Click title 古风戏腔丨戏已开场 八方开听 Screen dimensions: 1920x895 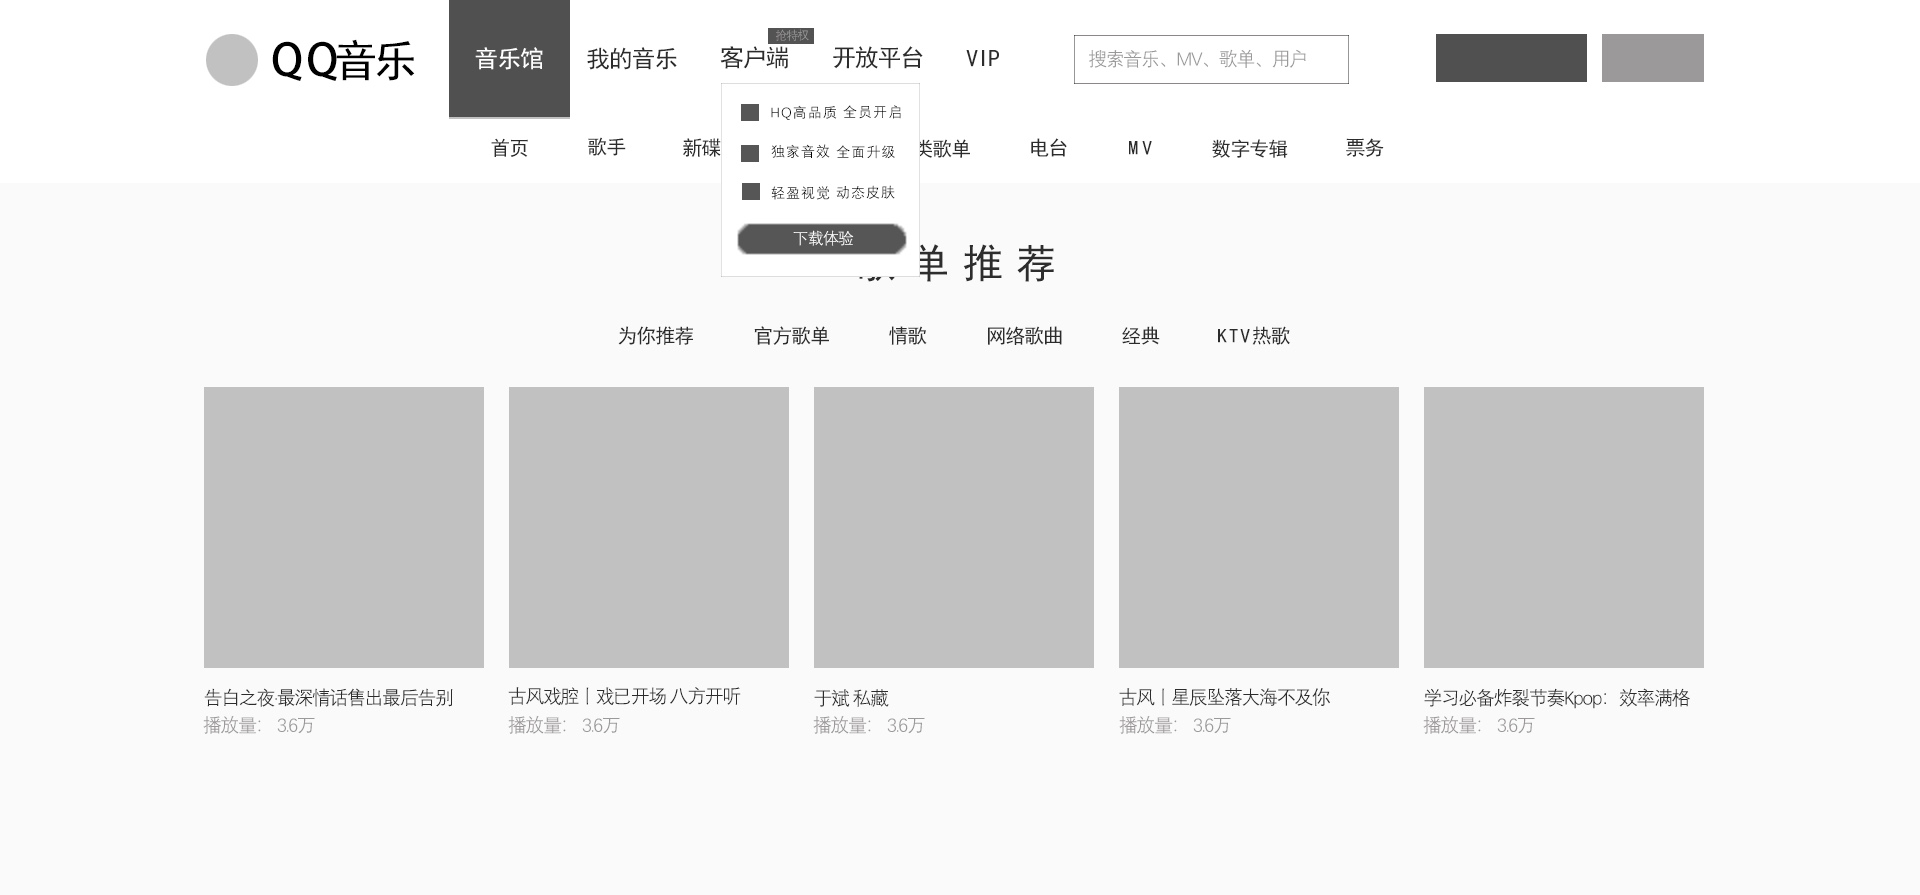pos(625,697)
